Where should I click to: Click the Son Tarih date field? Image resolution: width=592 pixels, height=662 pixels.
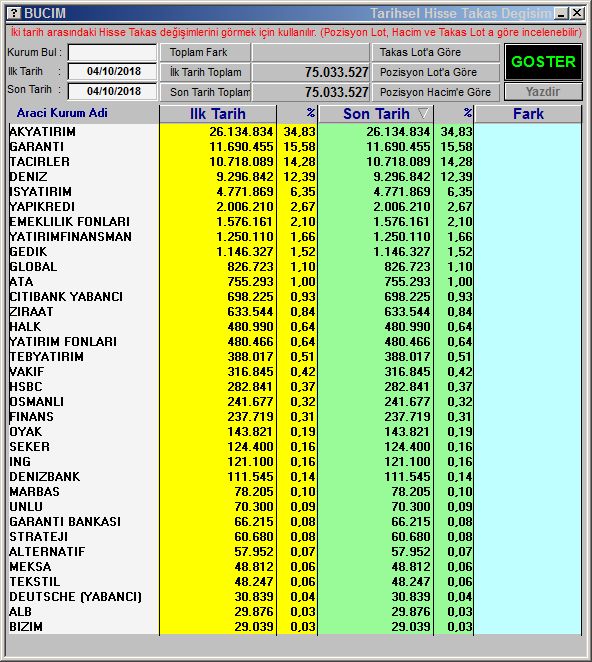(112, 91)
